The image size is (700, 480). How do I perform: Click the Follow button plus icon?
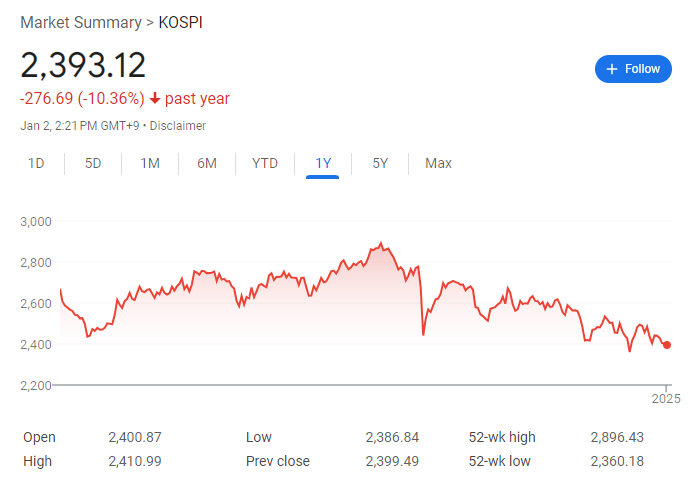tap(612, 69)
